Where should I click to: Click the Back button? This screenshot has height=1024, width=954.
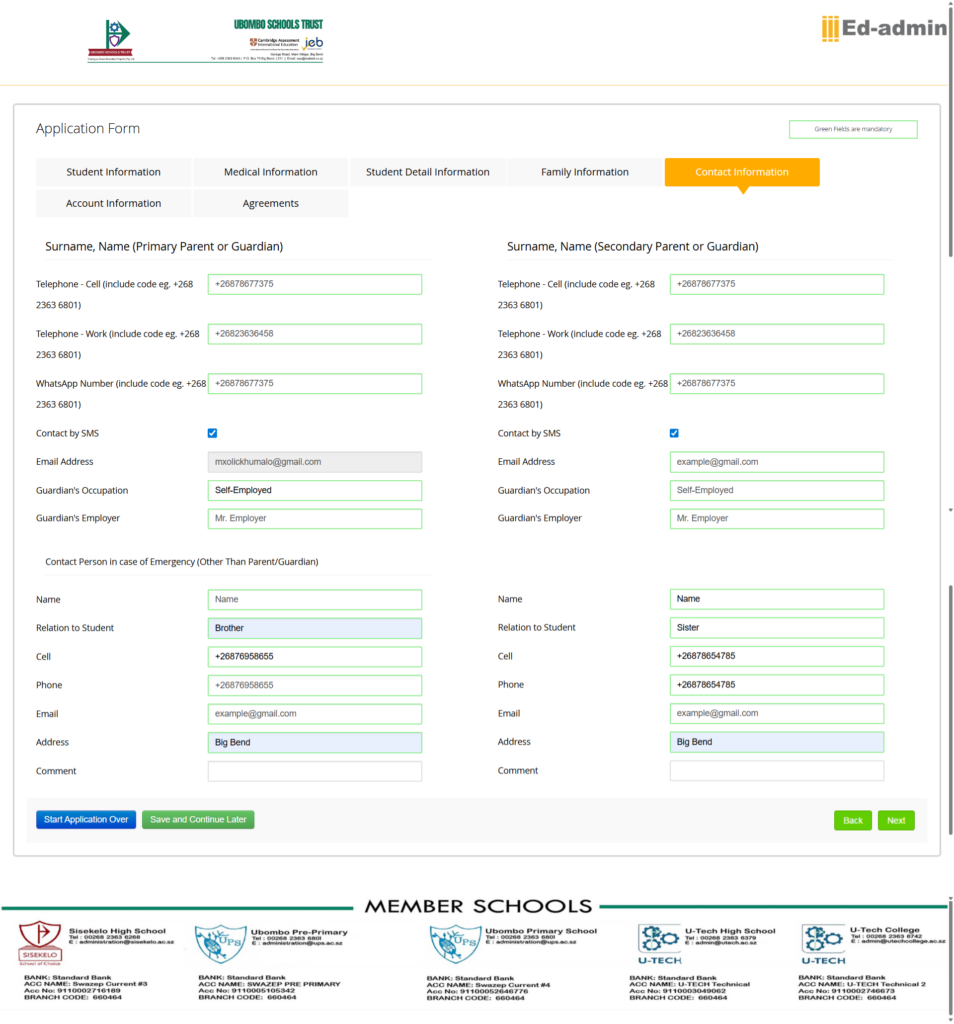(x=853, y=820)
